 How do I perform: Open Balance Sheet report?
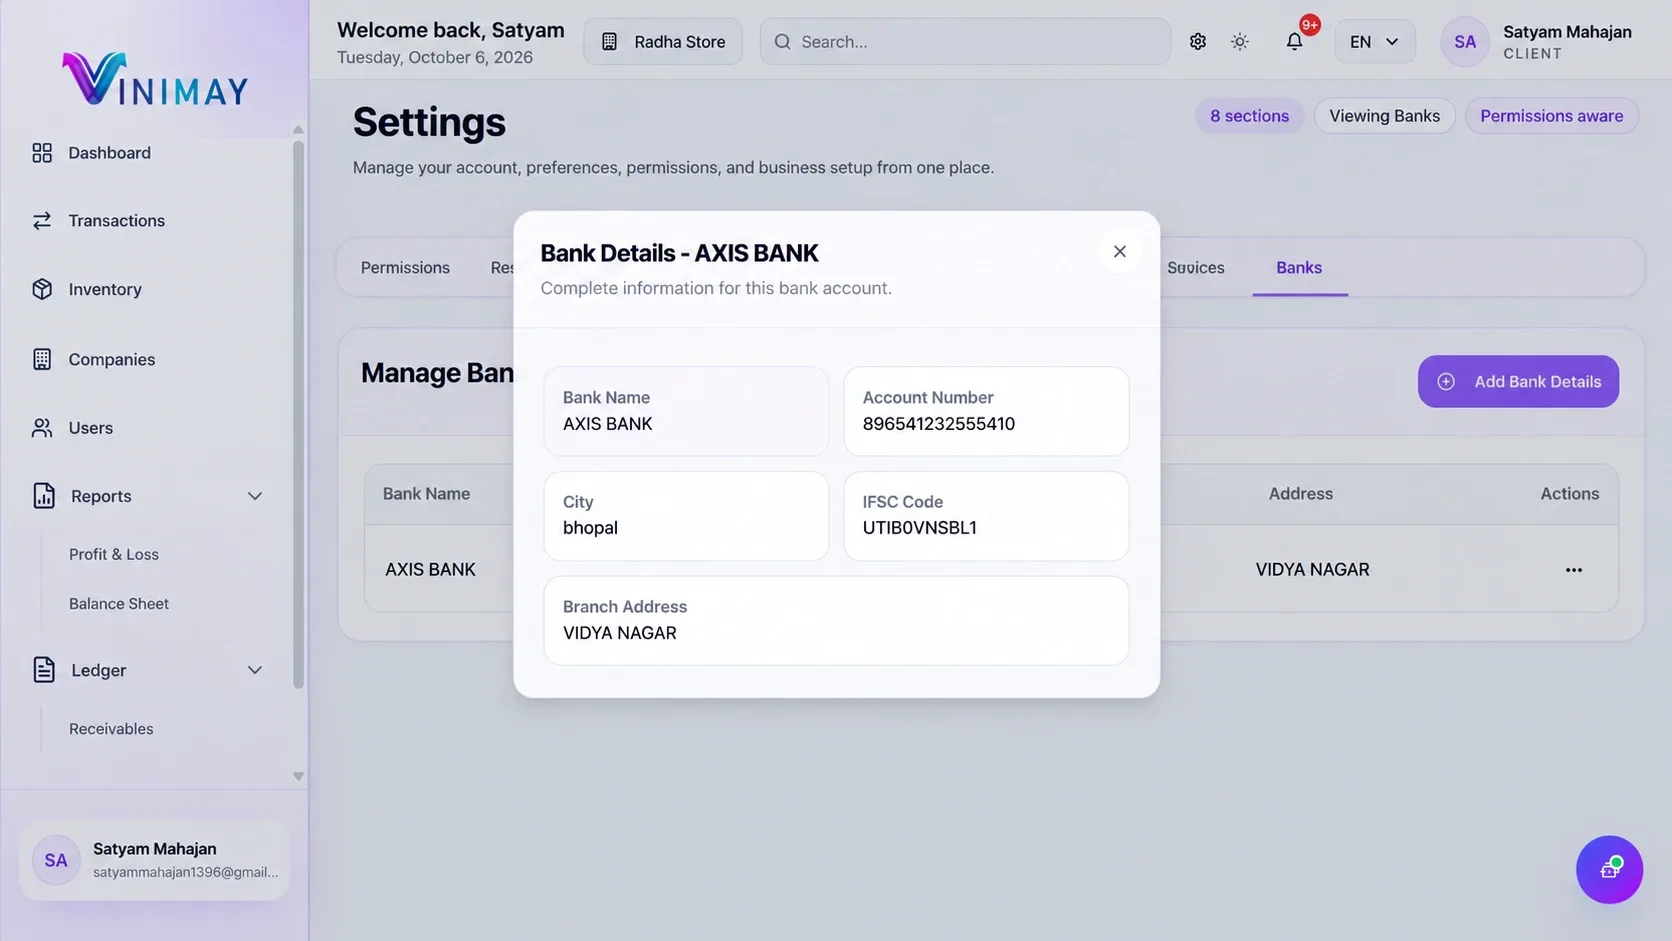pos(119,604)
